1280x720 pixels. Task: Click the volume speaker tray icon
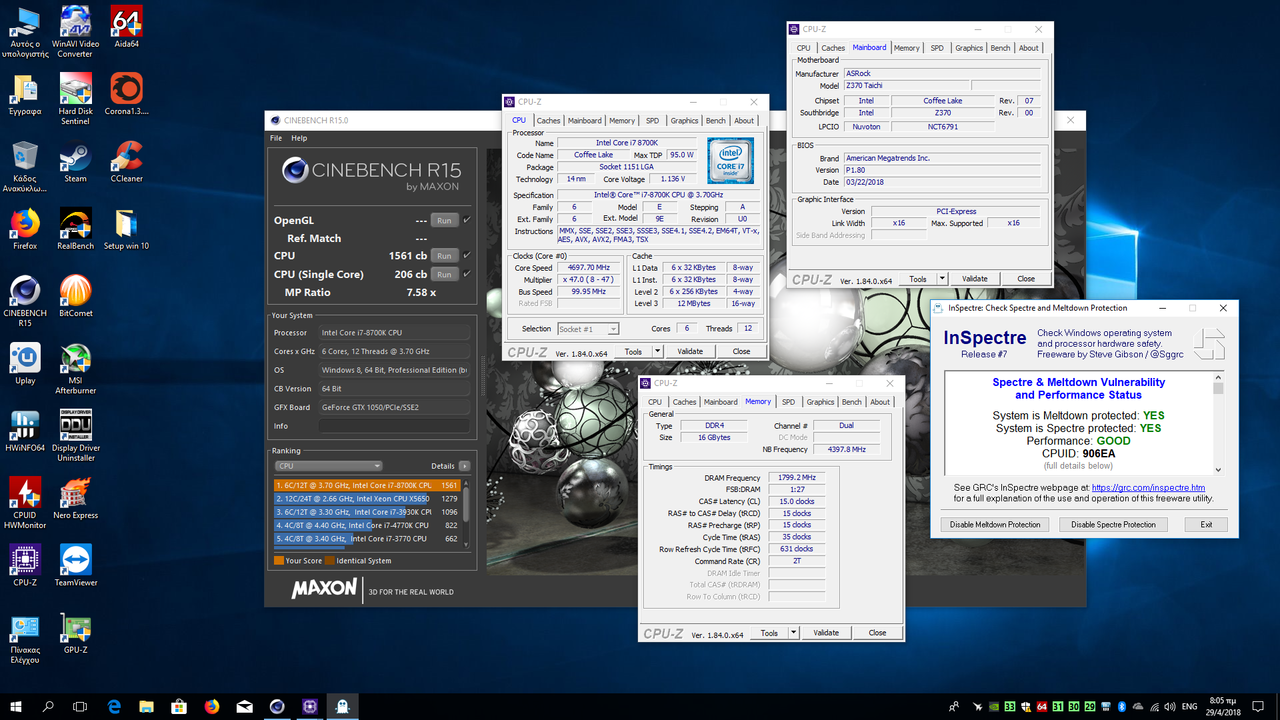(x=1169, y=706)
